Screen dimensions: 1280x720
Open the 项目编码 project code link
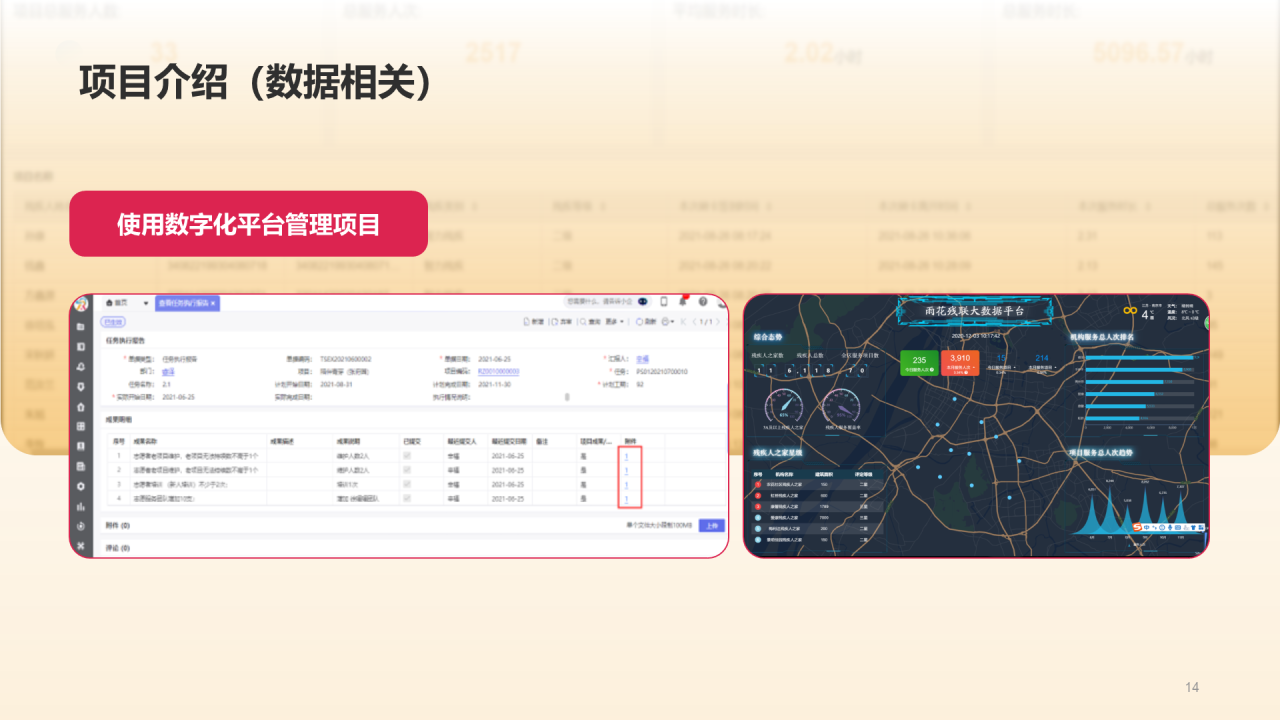pyautogui.click(x=498, y=371)
